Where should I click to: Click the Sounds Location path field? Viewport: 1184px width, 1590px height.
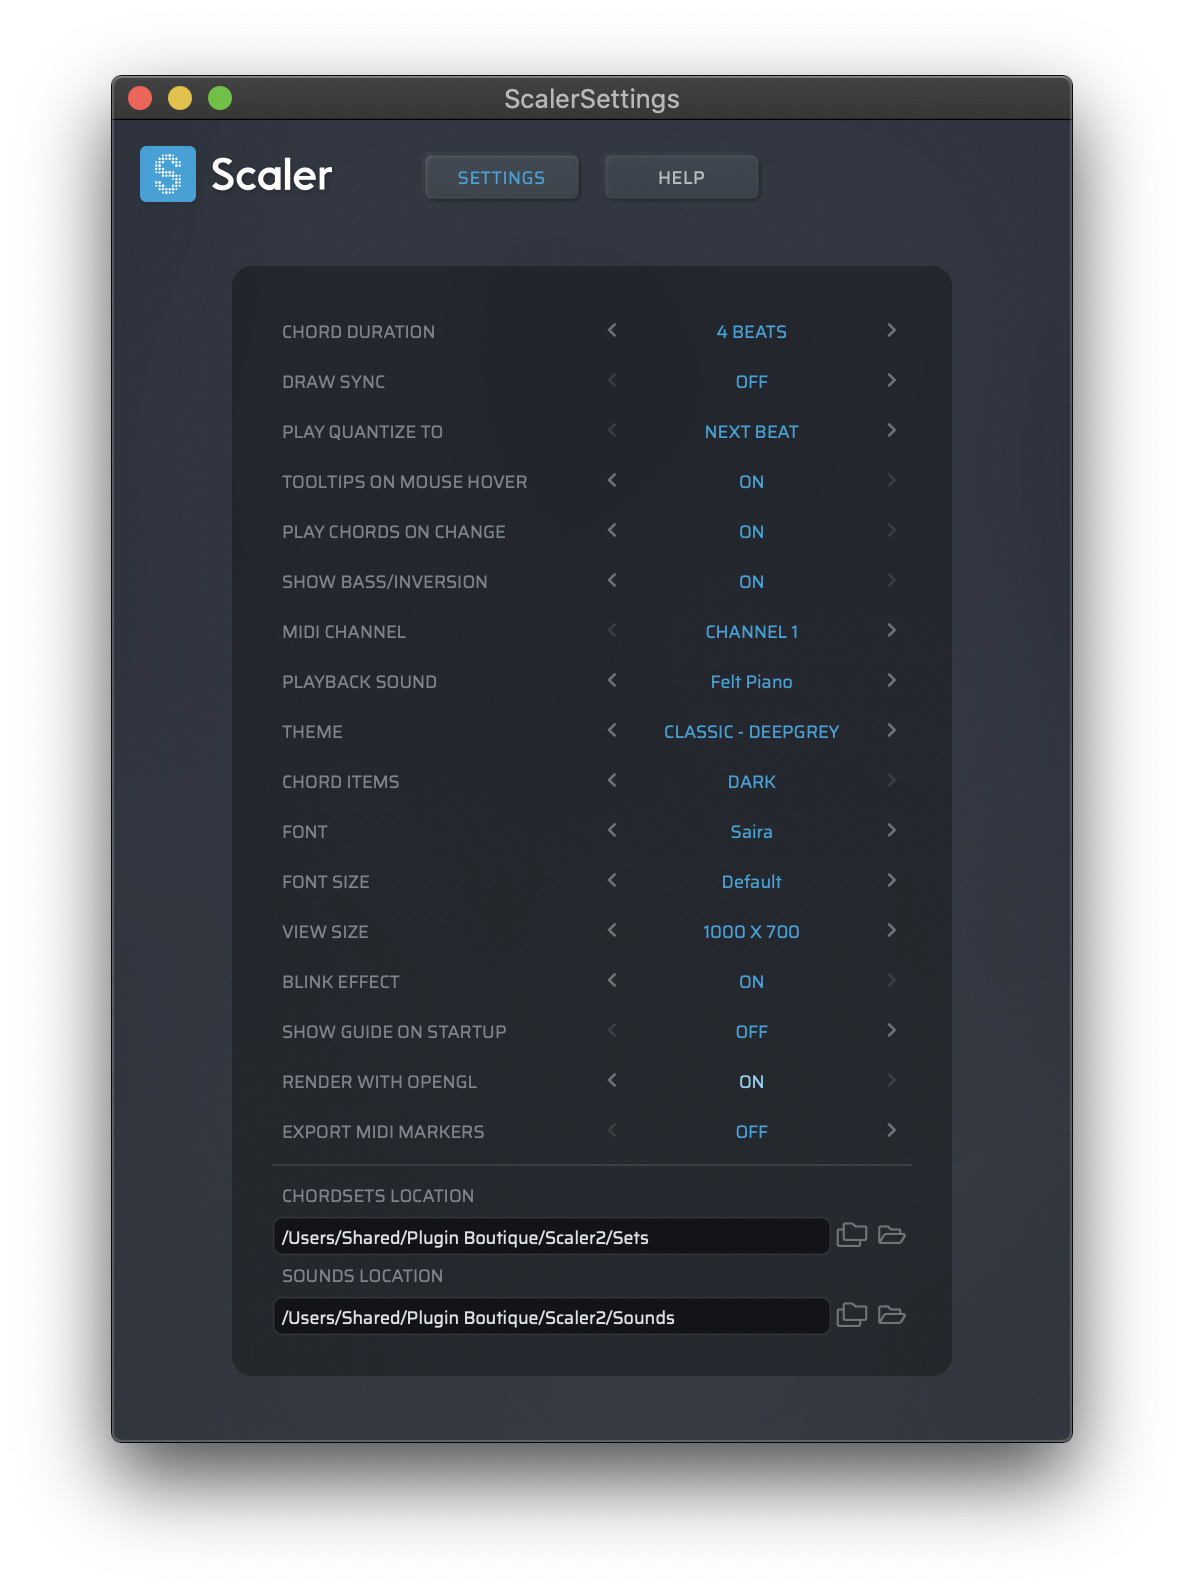pos(551,1316)
